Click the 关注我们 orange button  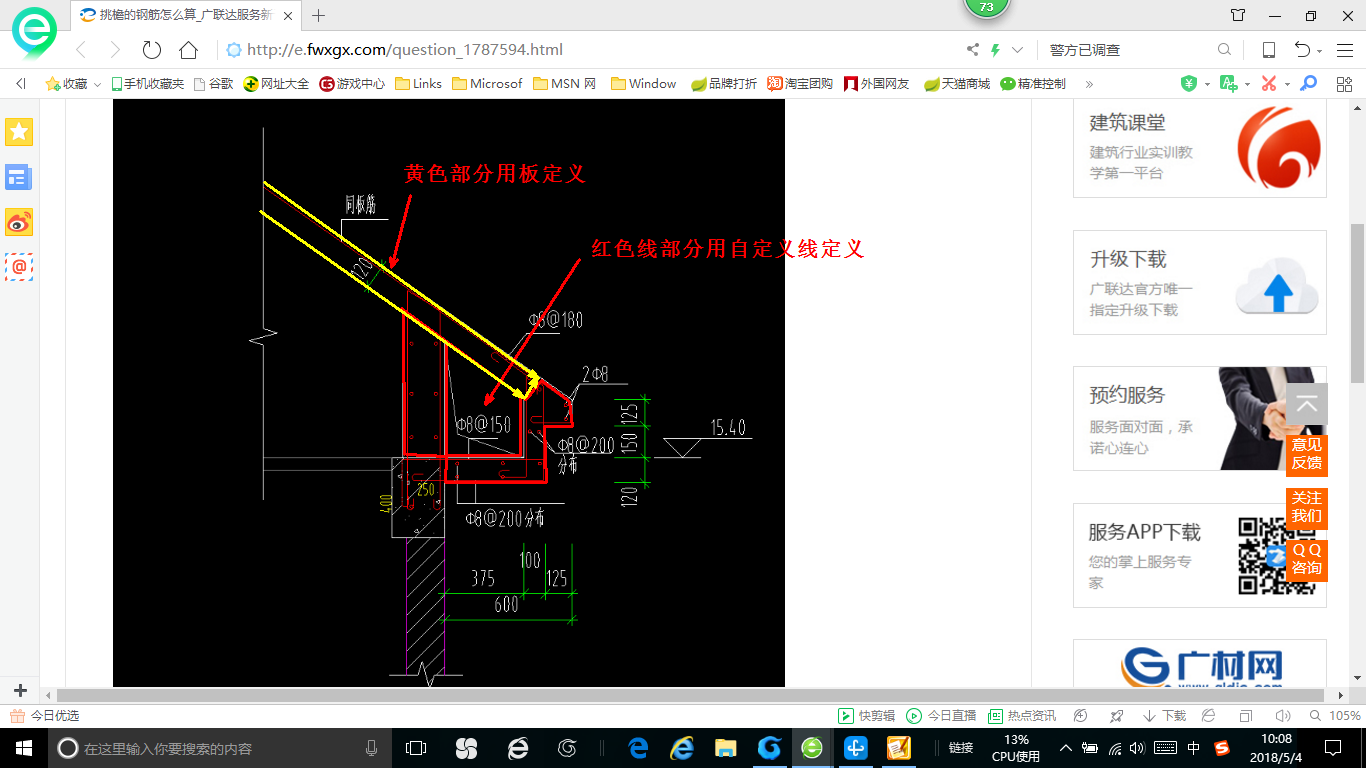click(x=1307, y=507)
